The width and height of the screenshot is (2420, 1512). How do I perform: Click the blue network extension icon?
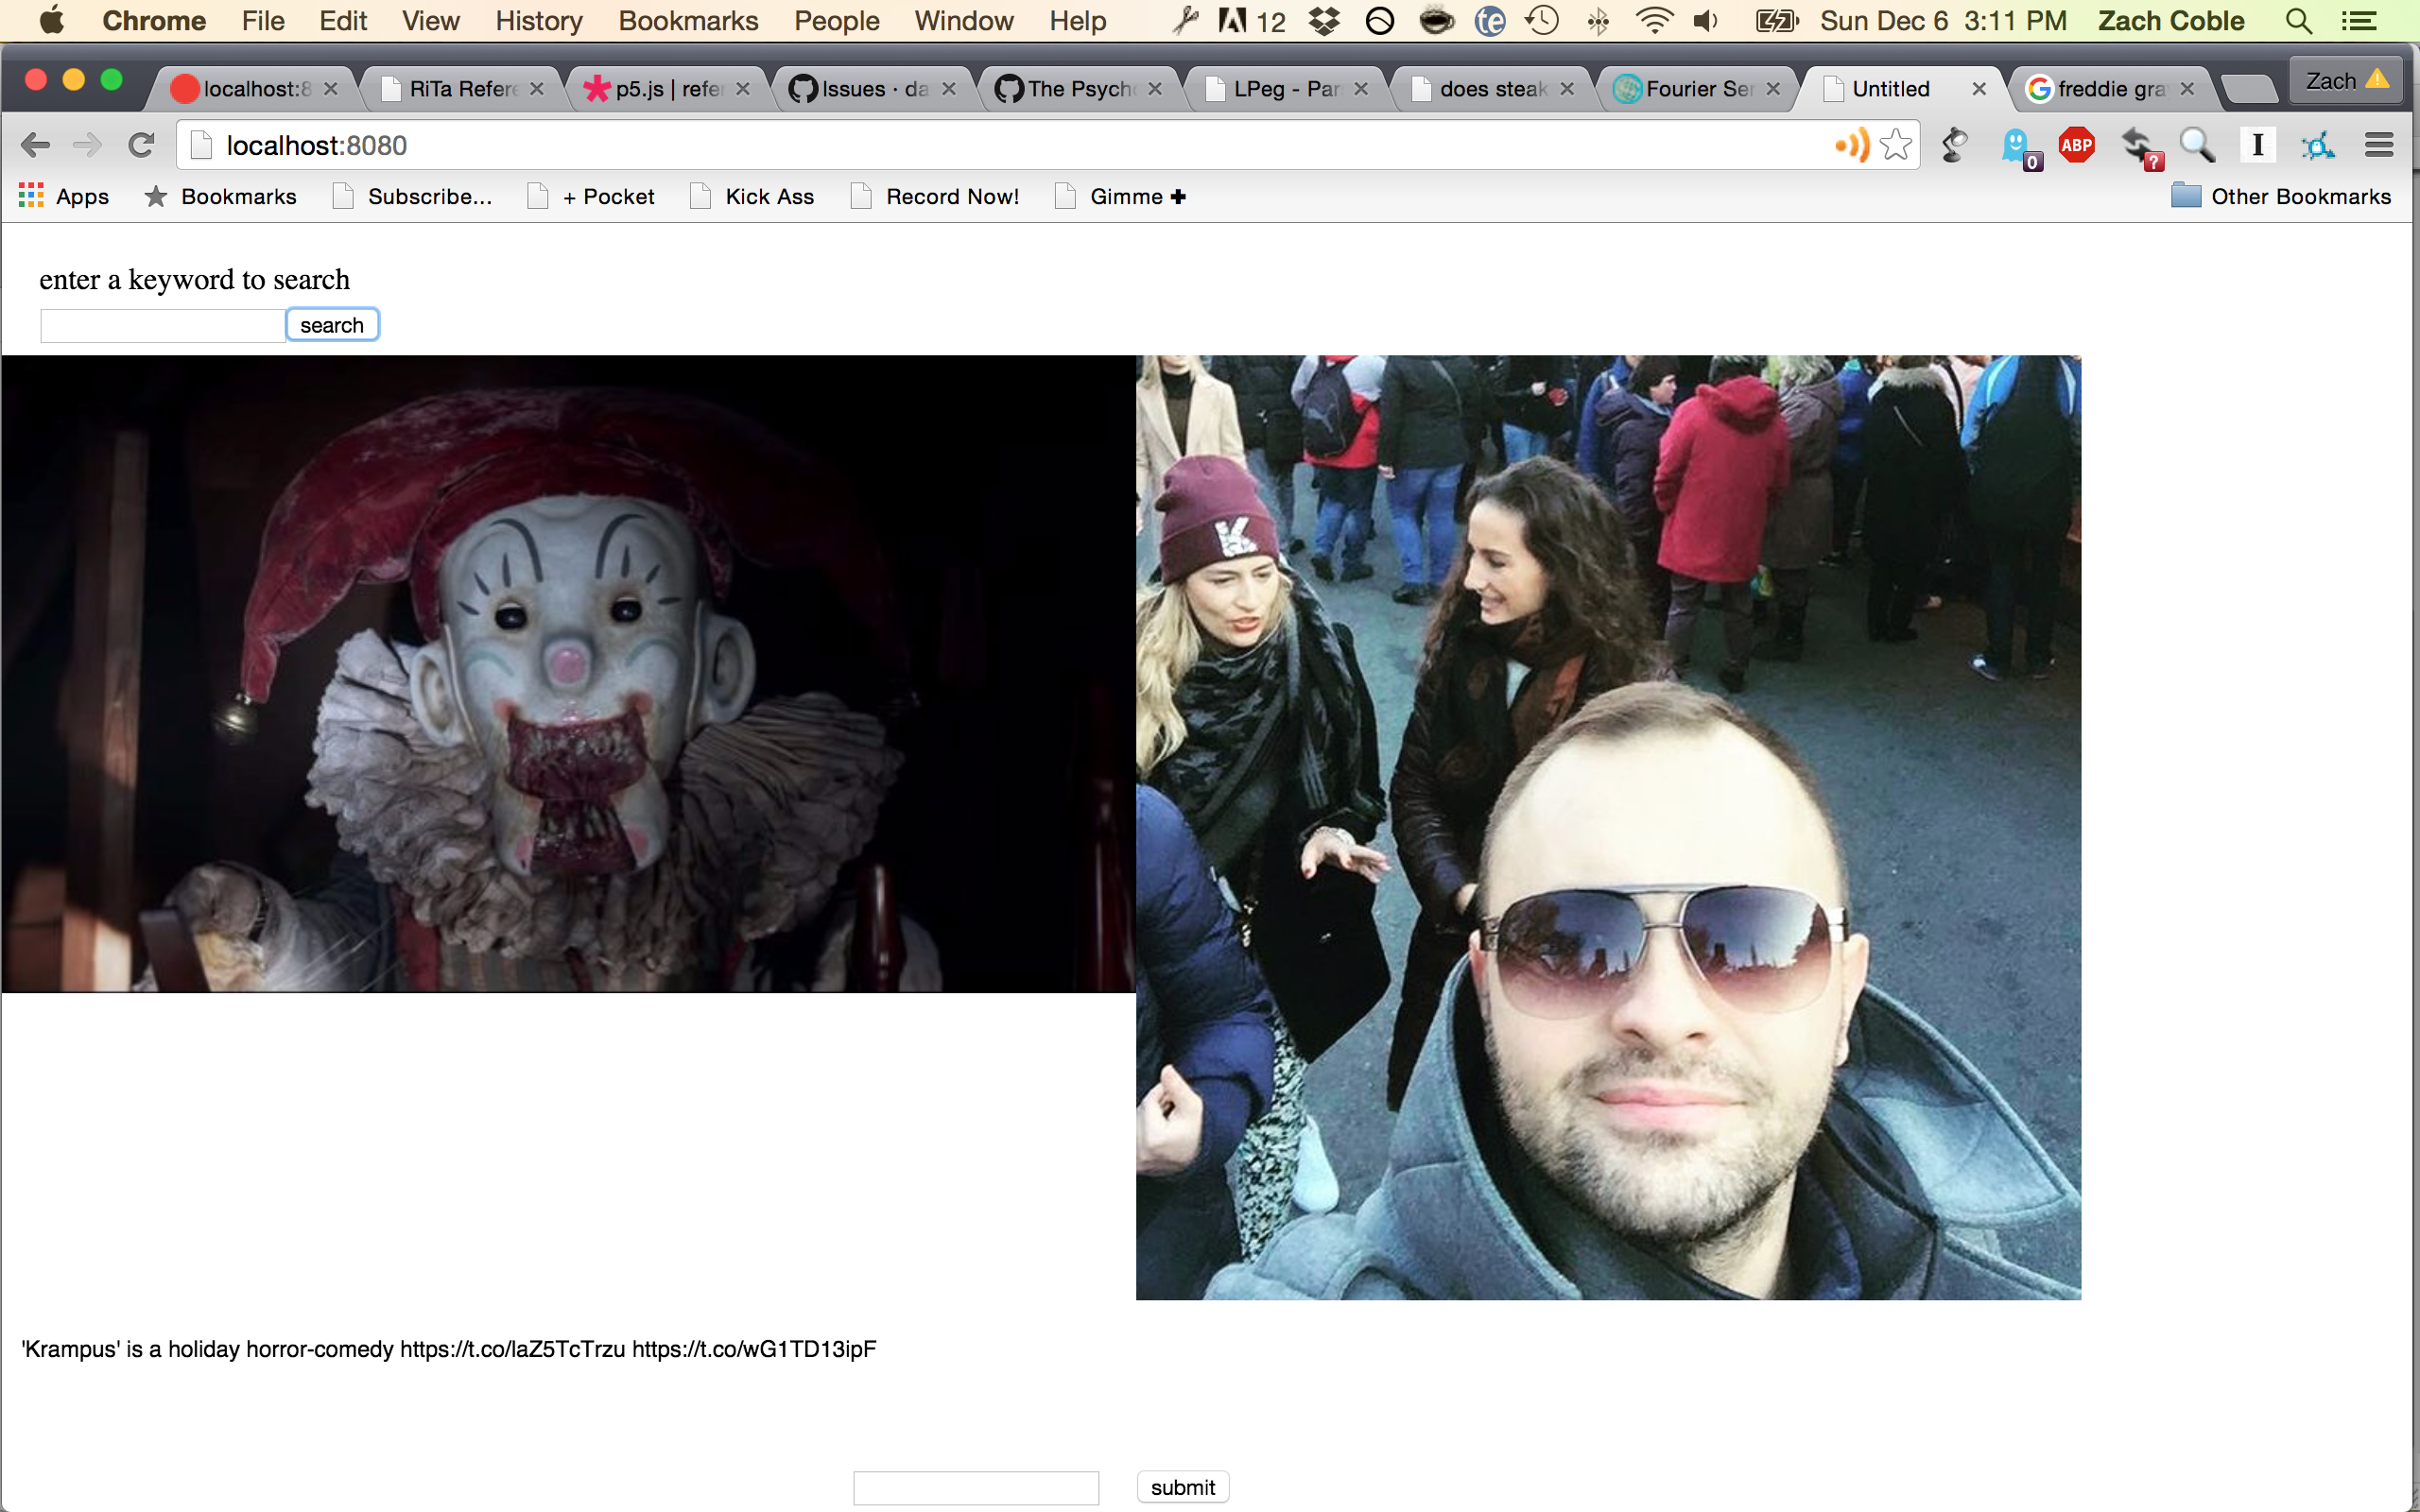(x=2318, y=146)
